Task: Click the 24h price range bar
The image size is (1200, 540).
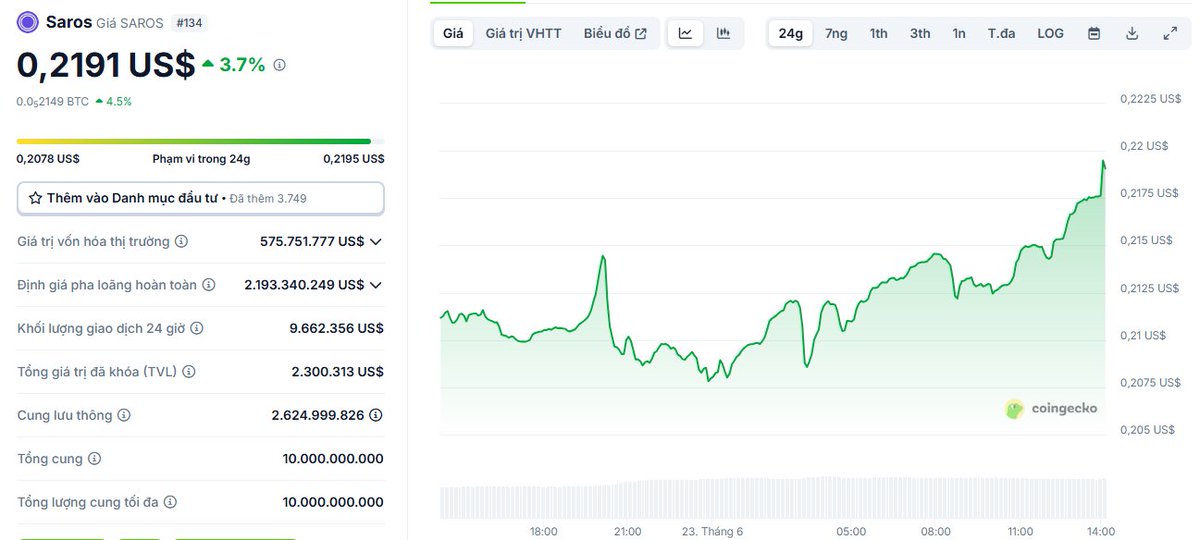Action: pyautogui.click(x=200, y=141)
